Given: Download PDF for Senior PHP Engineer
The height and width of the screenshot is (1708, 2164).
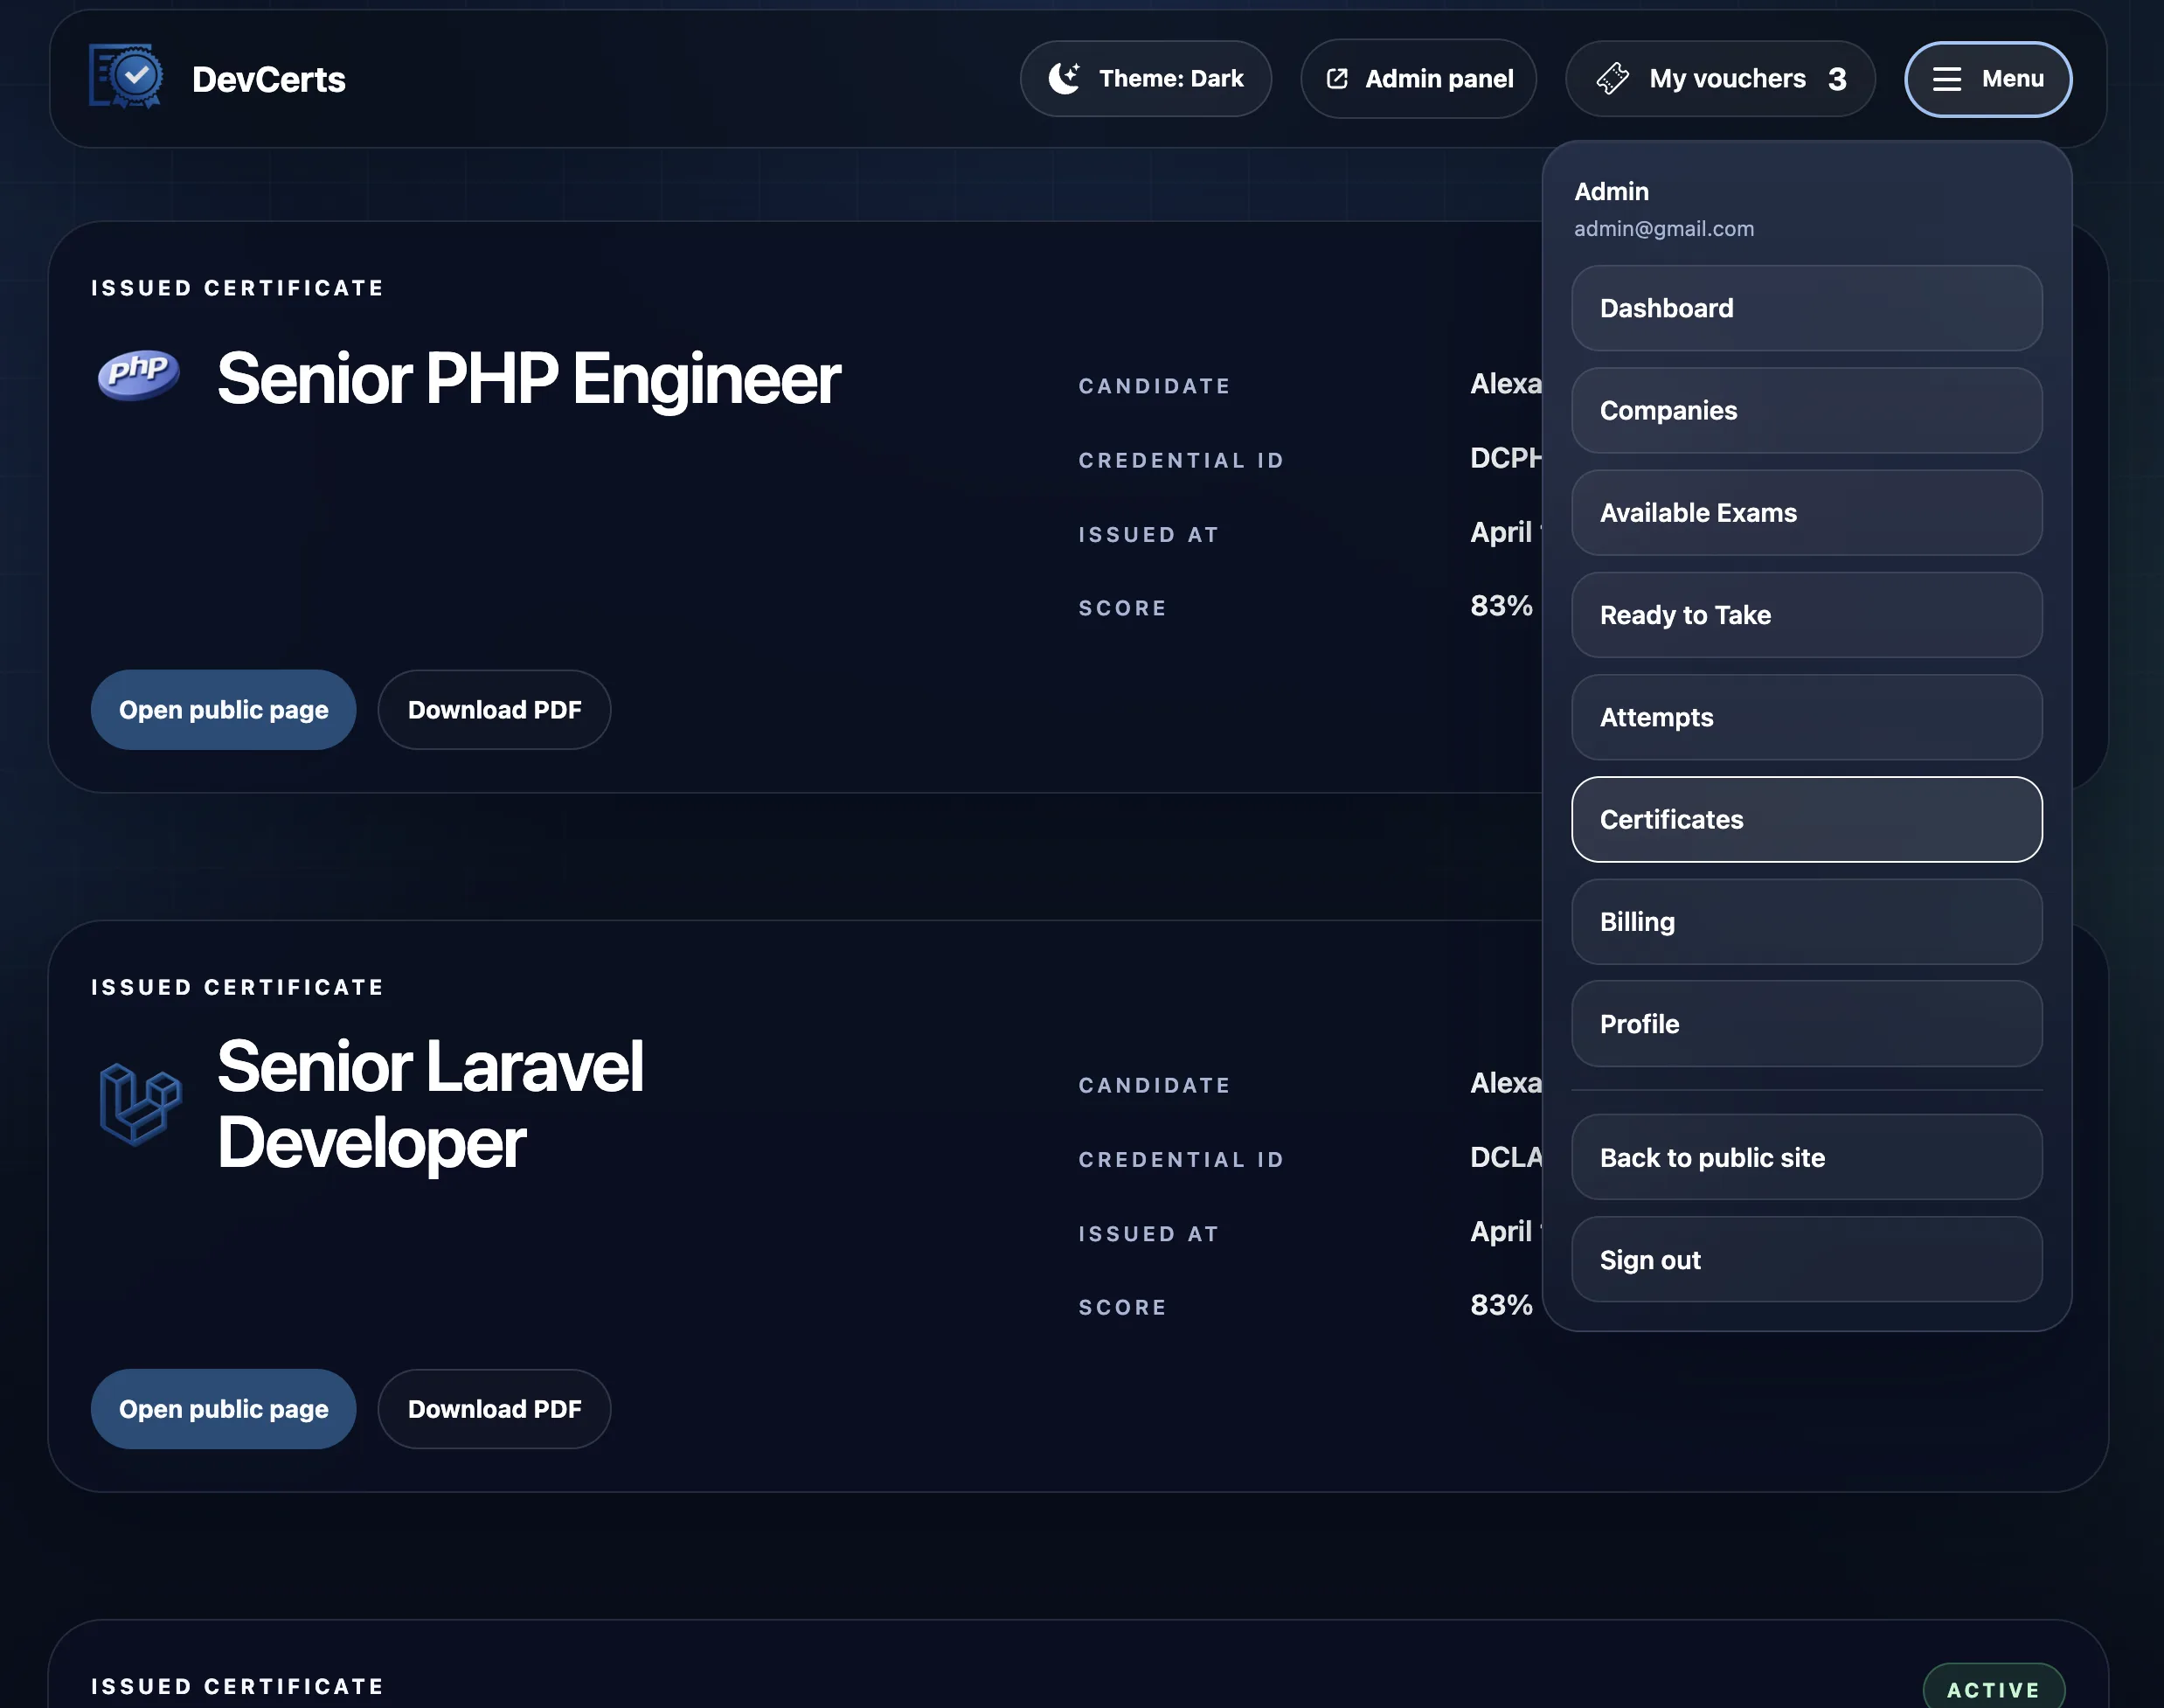Looking at the screenshot, I should coord(494,710).
